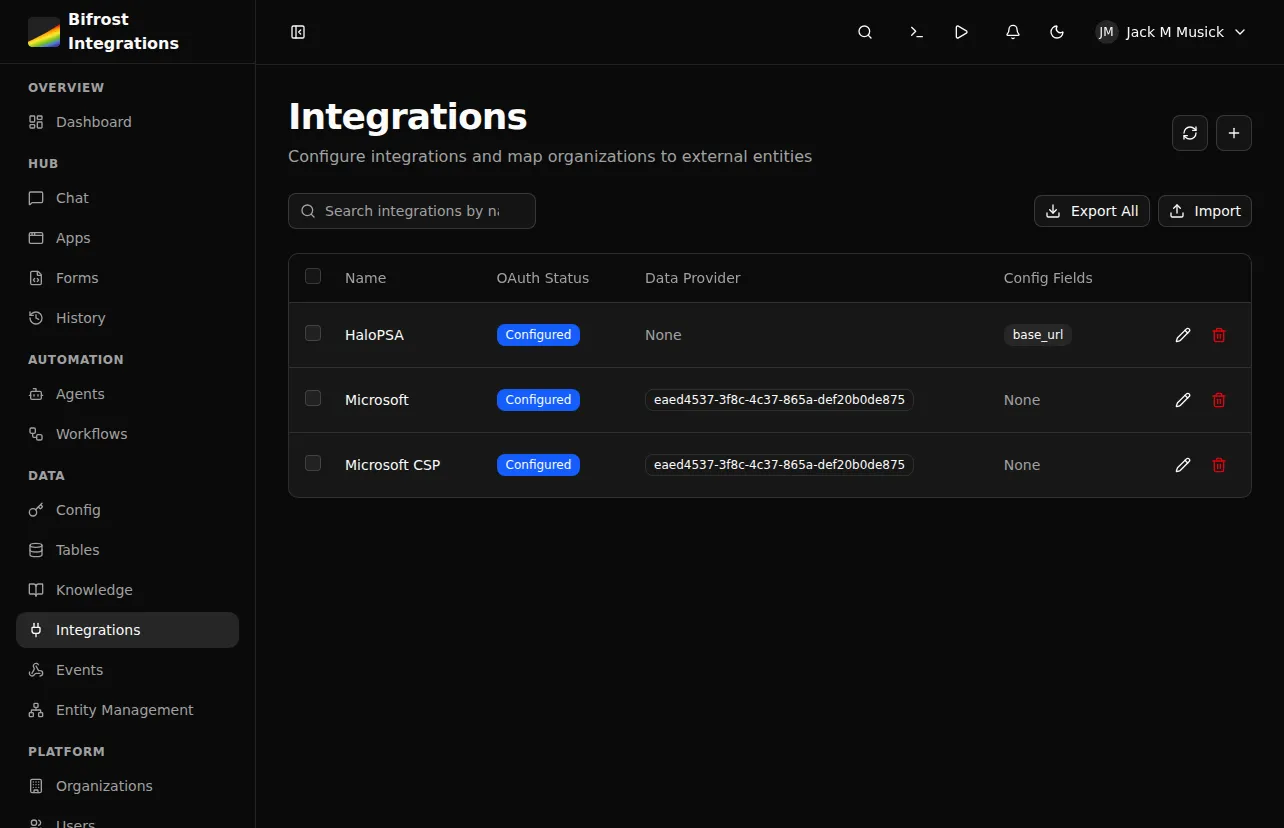This screenshot has height=828, width=1284.
Task: Select the checkbox for the HaloPSA row
Action: pos(312,334)
